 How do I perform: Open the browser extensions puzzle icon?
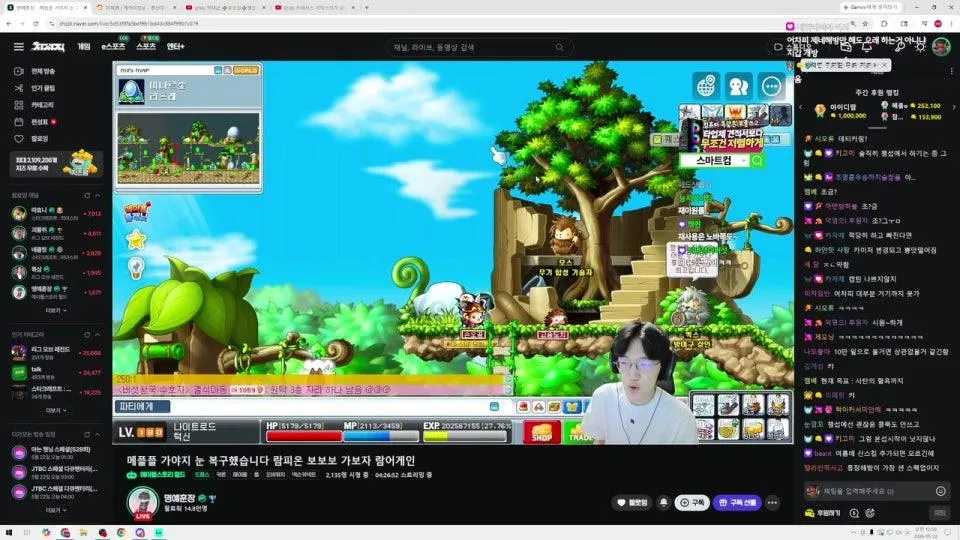click(x=884, y=23)
